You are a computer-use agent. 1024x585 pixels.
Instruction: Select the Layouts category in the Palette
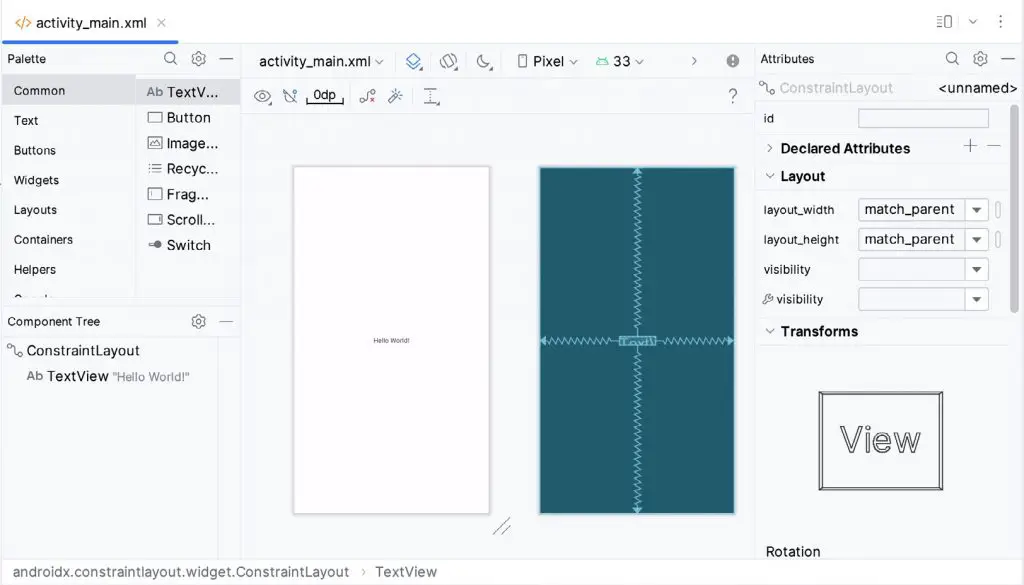pyautogui.click(x=35, y=210)
